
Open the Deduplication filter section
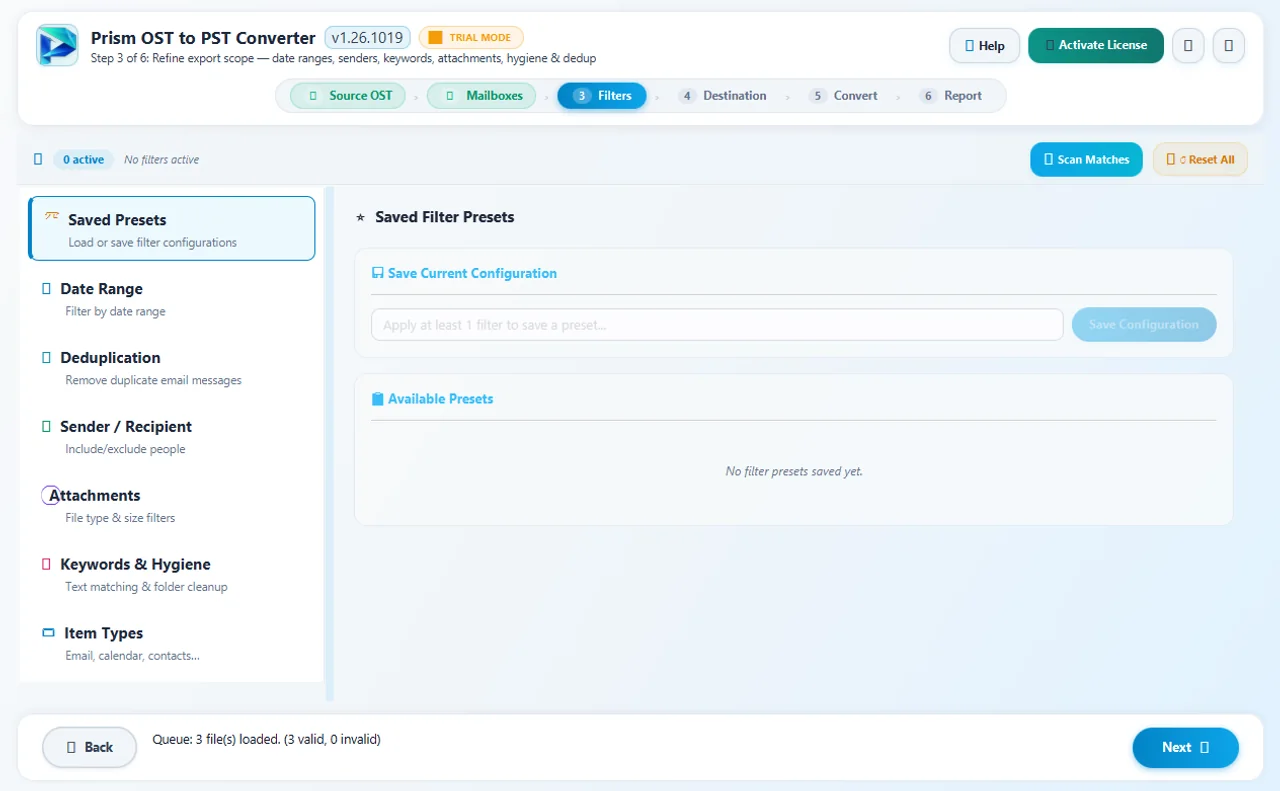[x=172, y=368]
